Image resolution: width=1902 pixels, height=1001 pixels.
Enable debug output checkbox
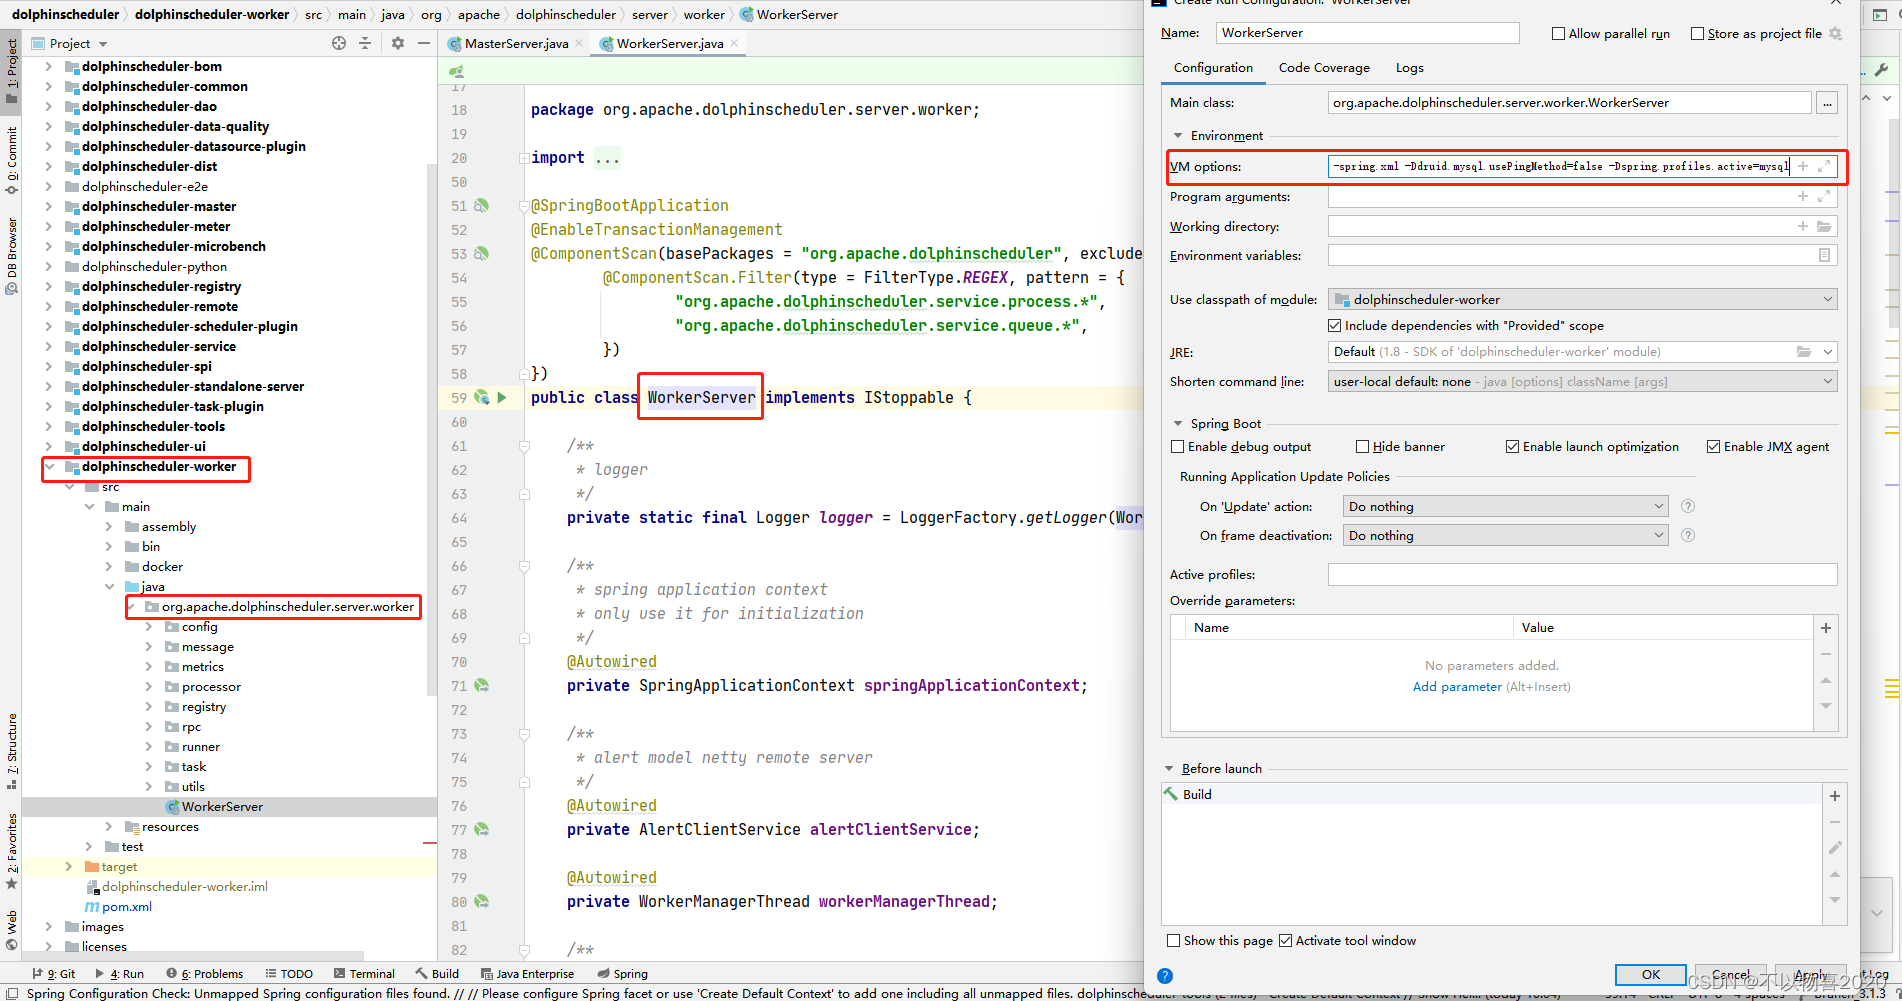coord(1177,446)
